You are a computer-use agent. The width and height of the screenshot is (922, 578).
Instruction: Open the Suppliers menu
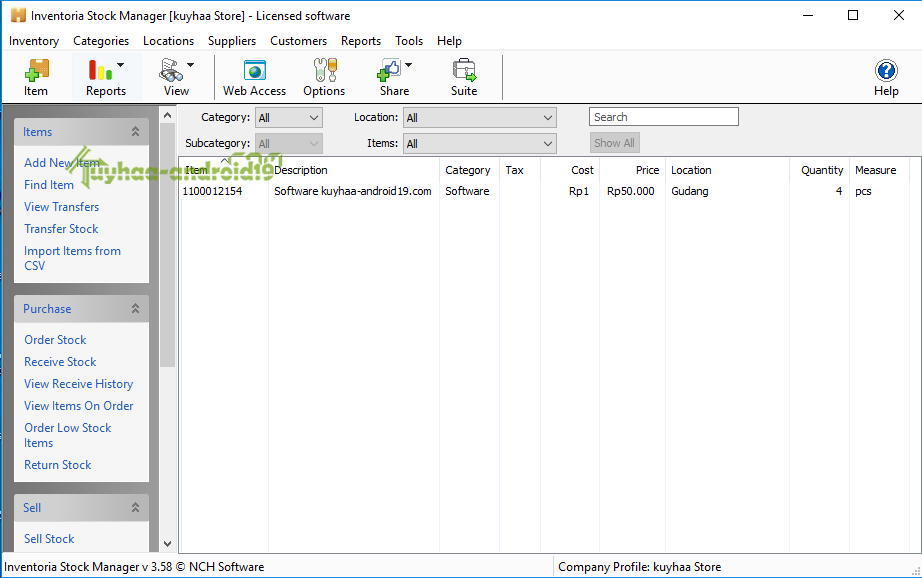point(232,41)
